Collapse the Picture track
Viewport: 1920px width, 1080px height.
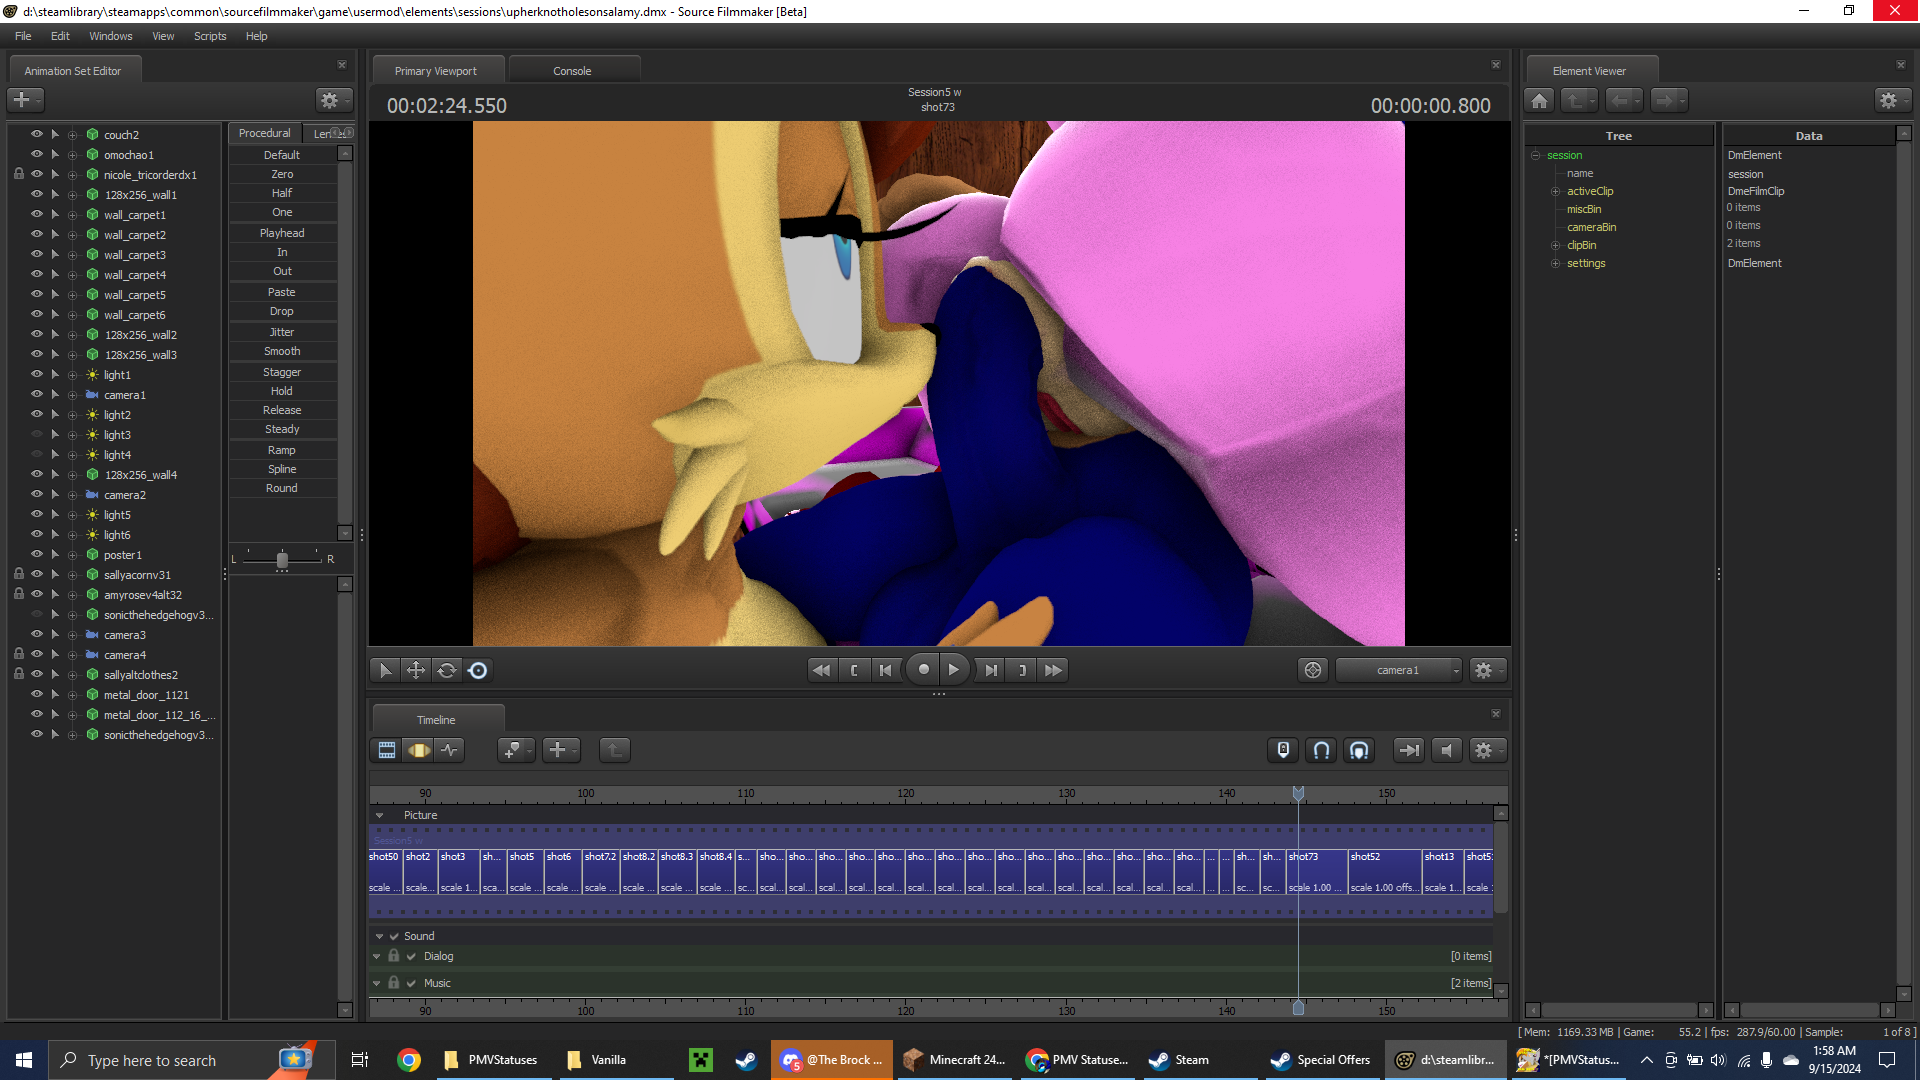point(380,816)
